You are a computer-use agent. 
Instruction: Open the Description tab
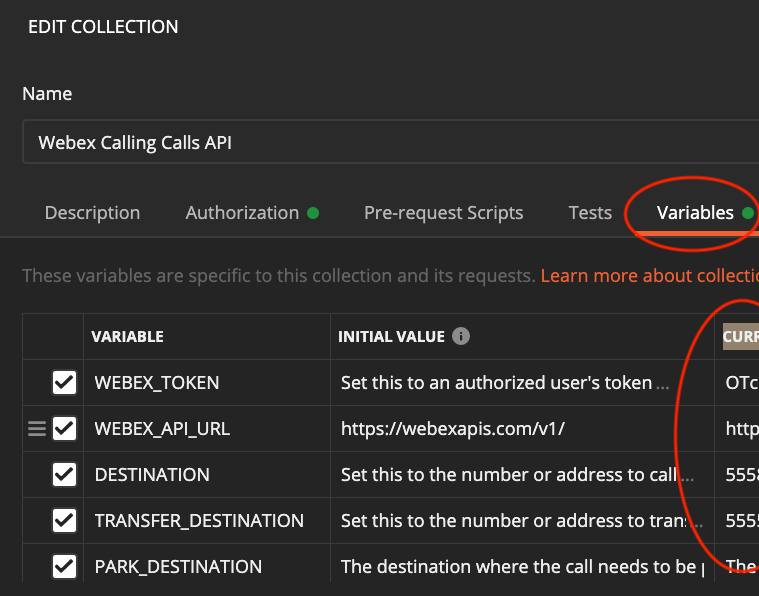pos(92,213)
